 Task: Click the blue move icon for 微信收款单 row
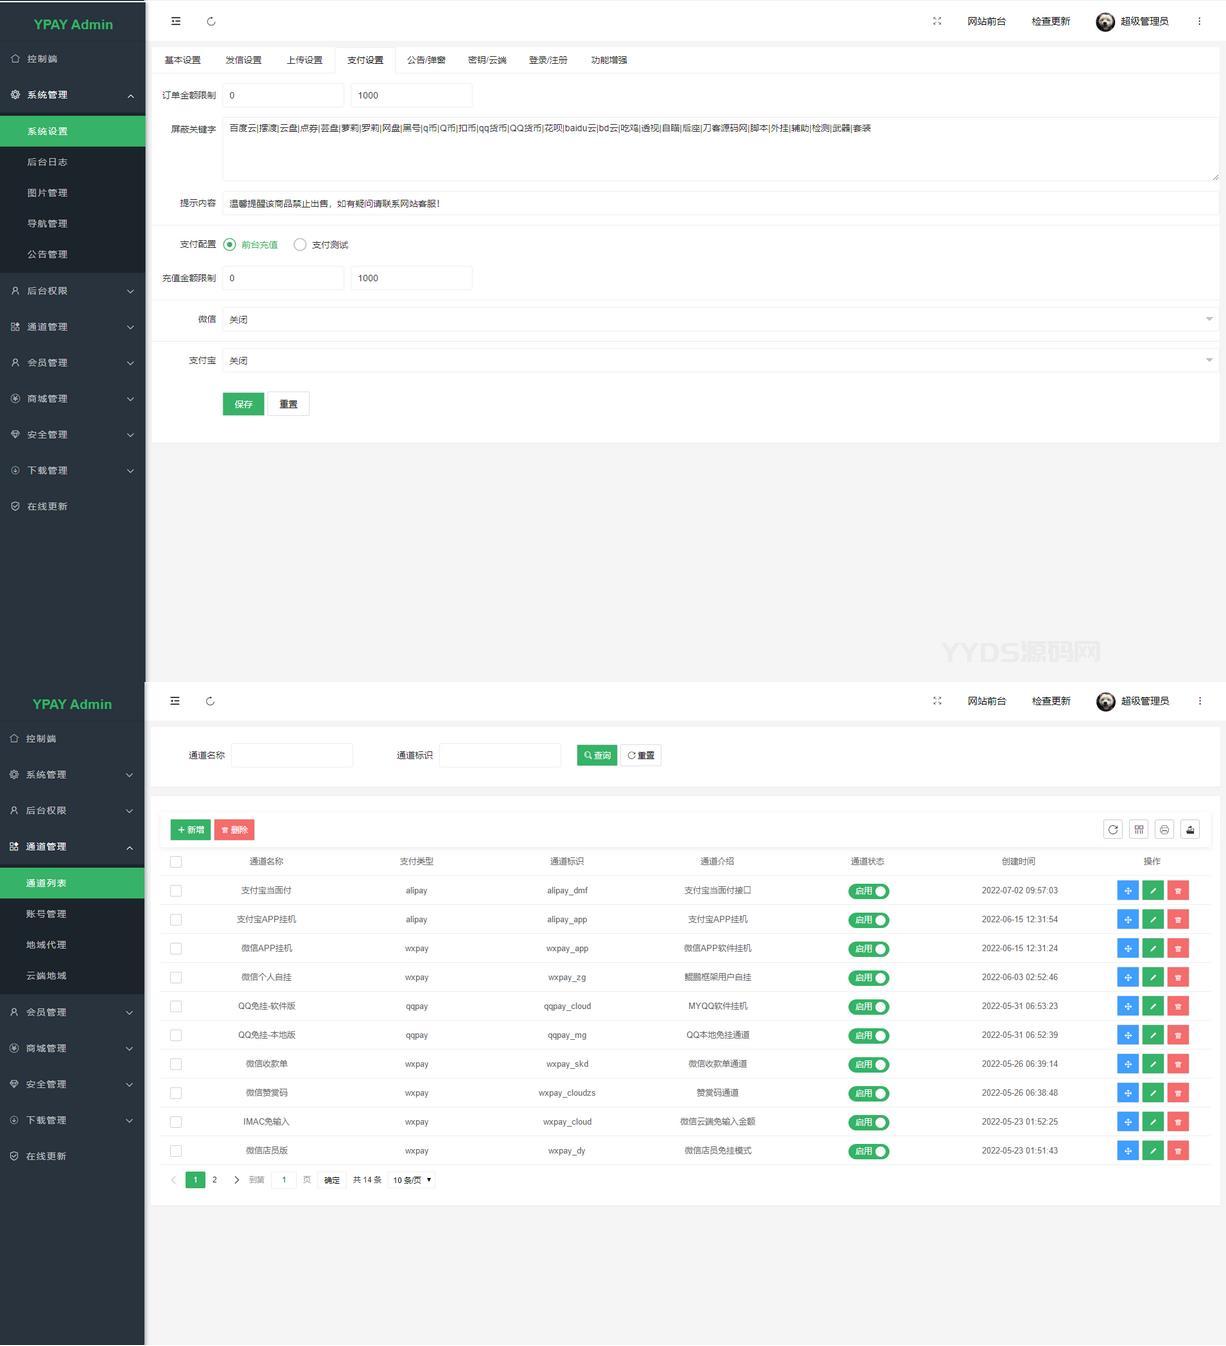pyautogui.click(x=1127, y=1064)
